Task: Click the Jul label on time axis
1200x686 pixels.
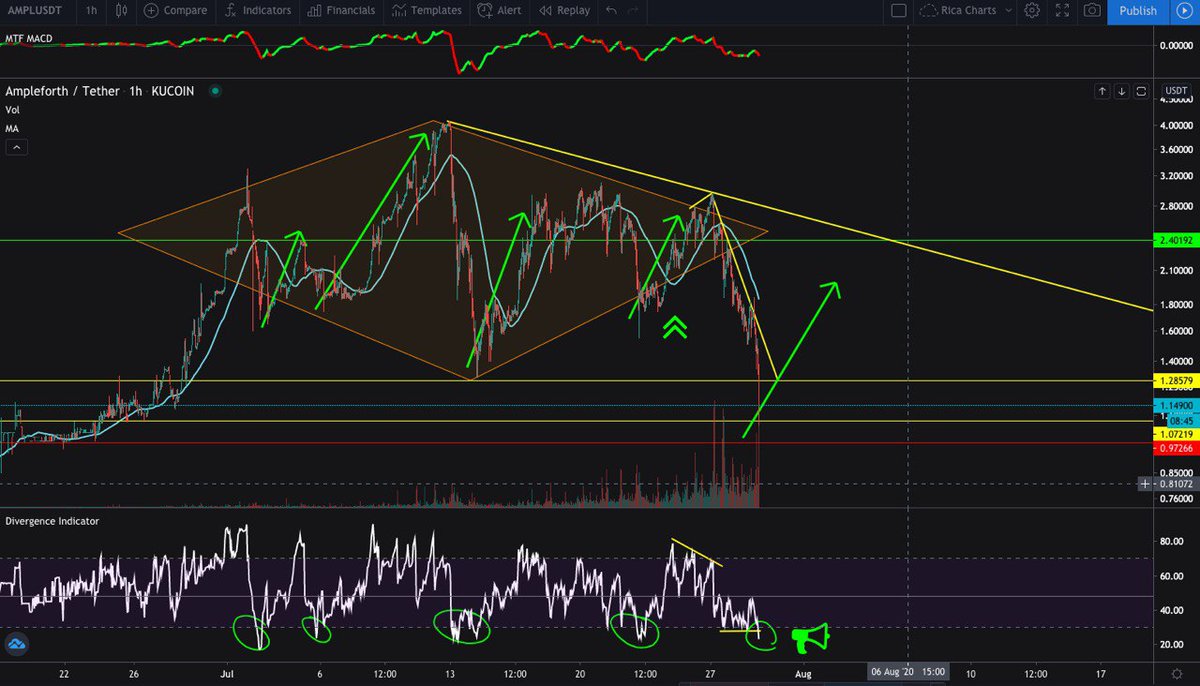Action: 228,673
